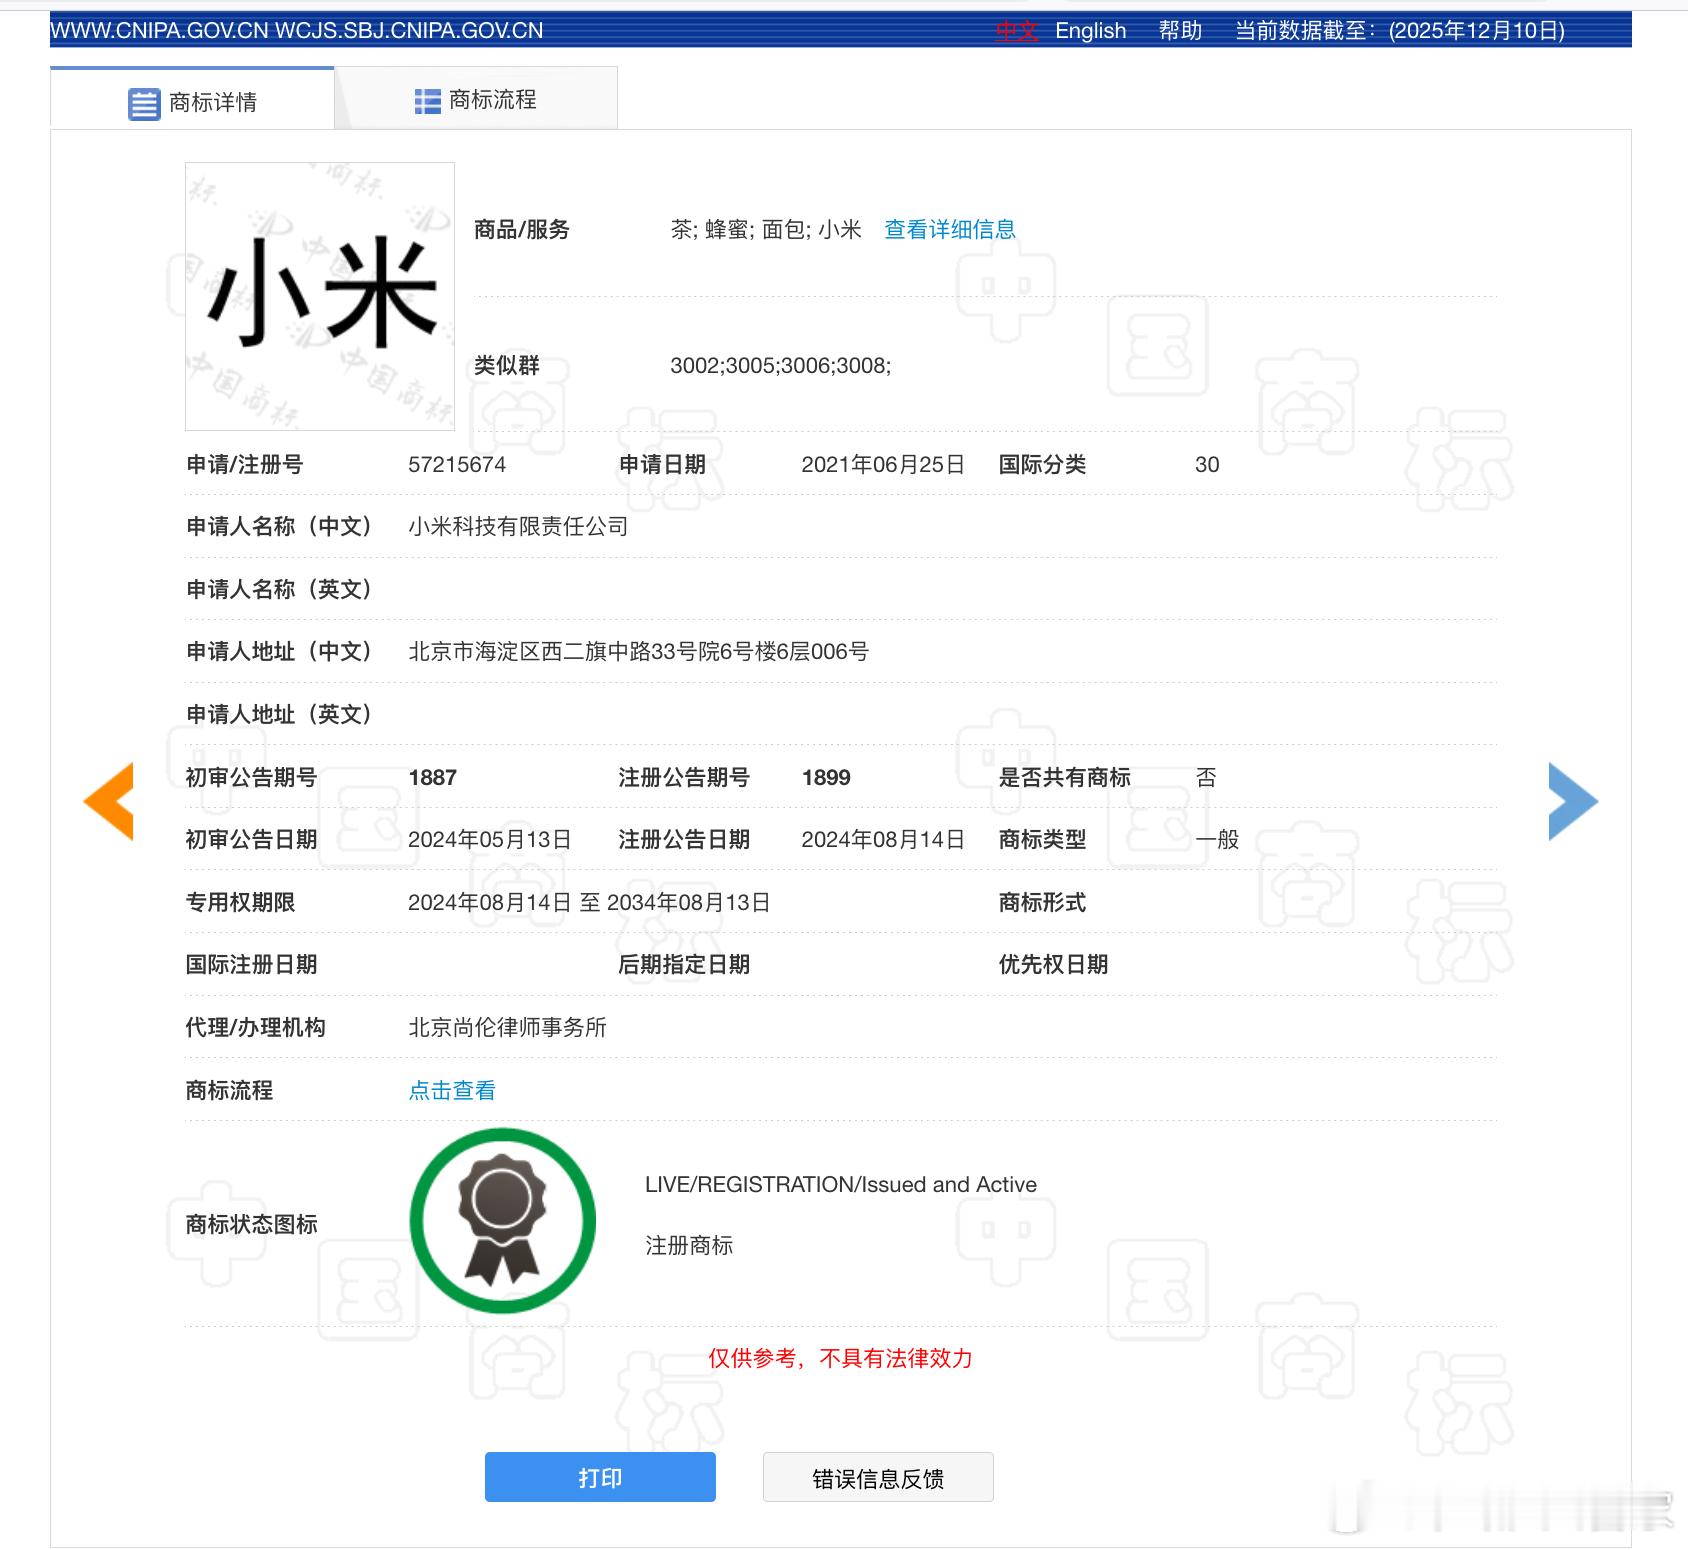1688x1550 pixels.
Task: Click the 商品/服务 field label
Action: click(522, 230)
